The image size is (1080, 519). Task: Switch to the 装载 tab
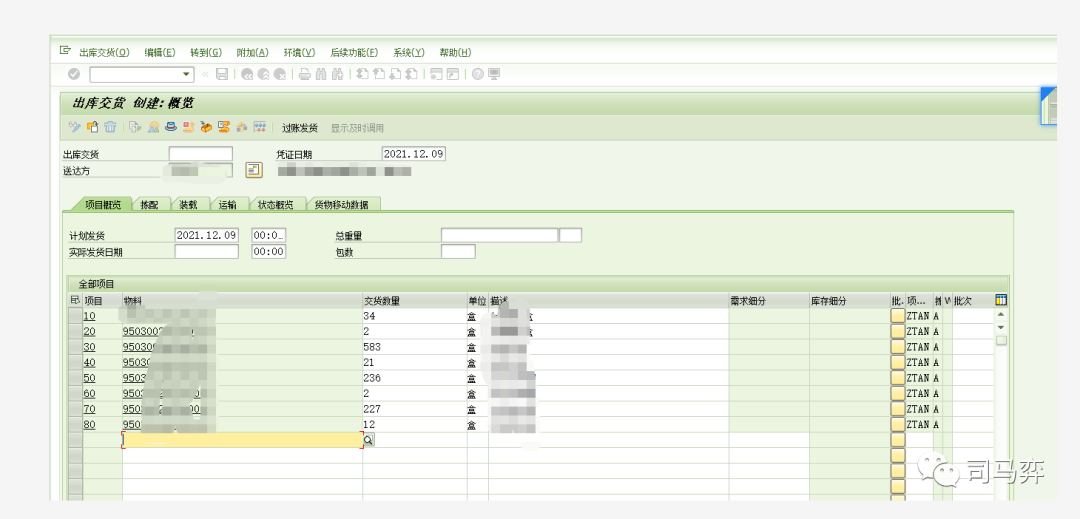point(189,204)
